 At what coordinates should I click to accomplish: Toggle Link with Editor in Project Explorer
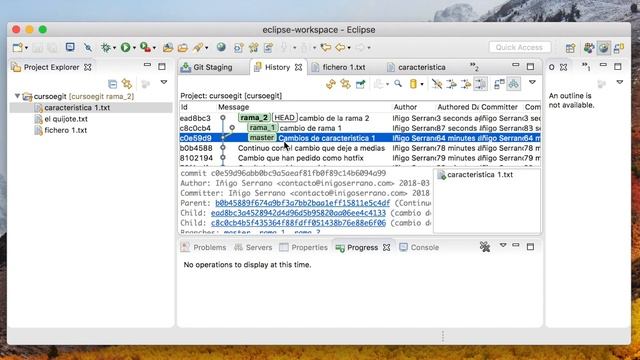(127, 84)
